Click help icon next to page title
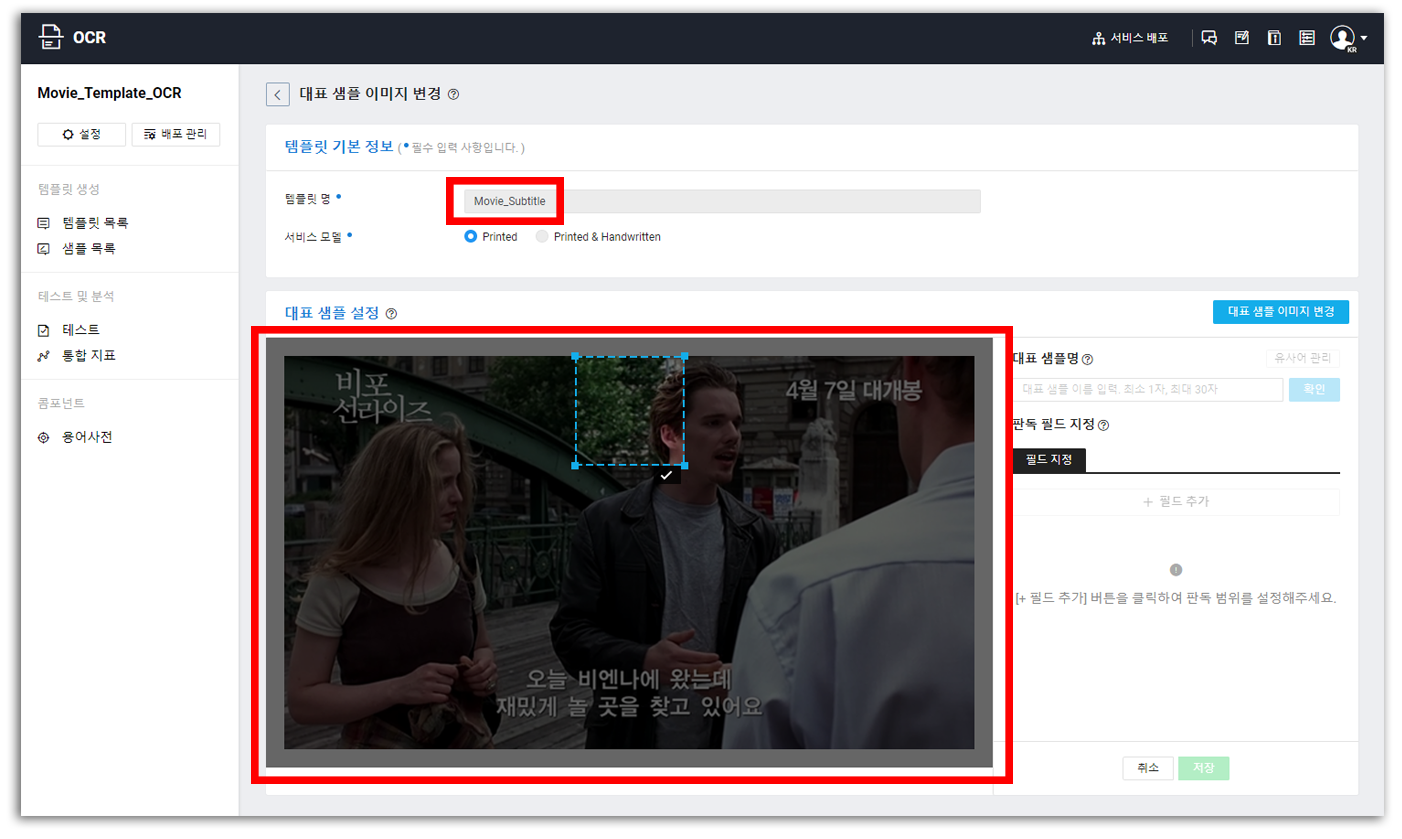Viewport: 1402px width, 839px height. click(453, 94)
